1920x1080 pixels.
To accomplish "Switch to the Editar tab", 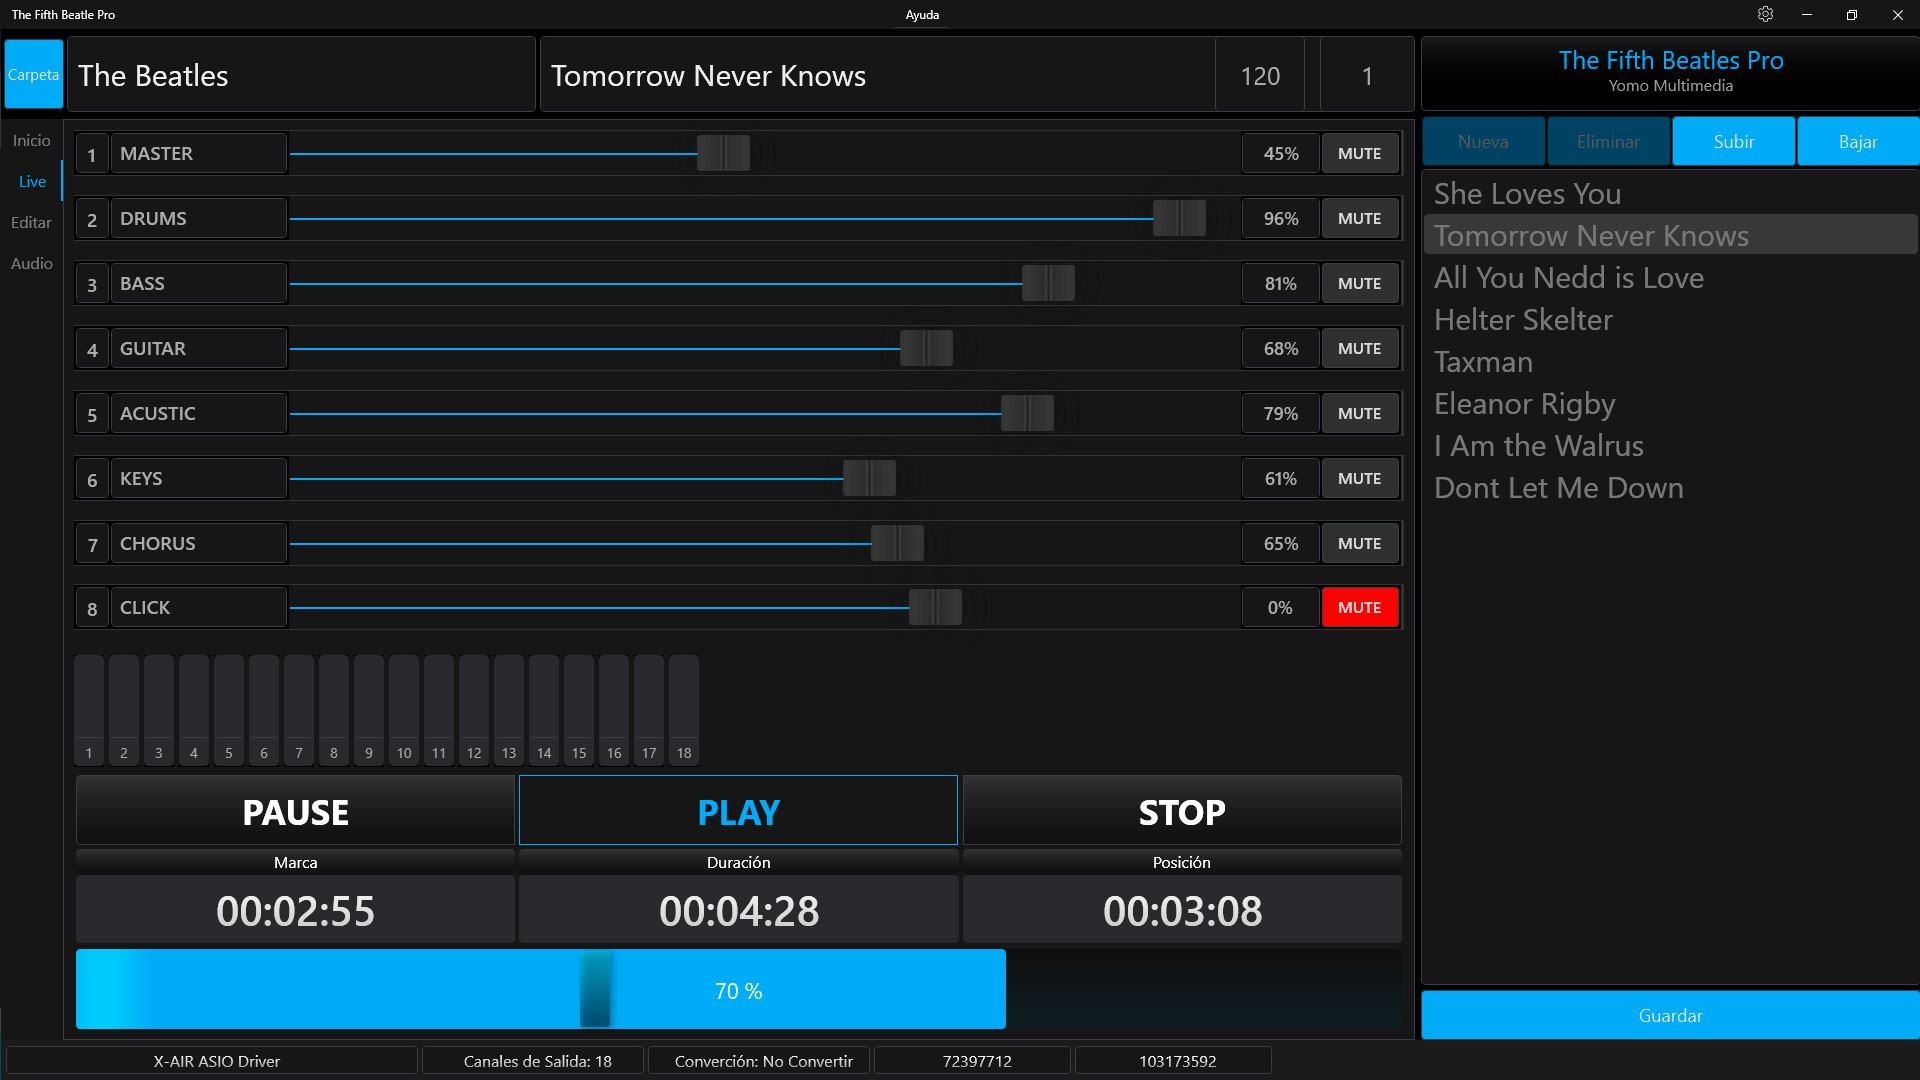I will pyautogui.click(x=31, y=223).
